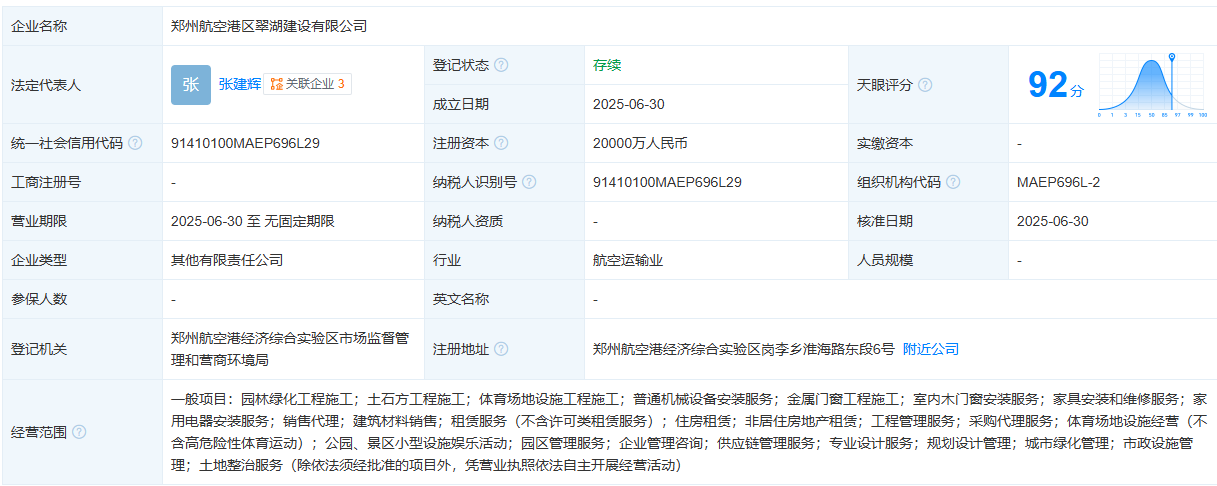Open legal representative 张建辉's profile link
Screen dimensions: 1217x486
click(x=240, y=85)
